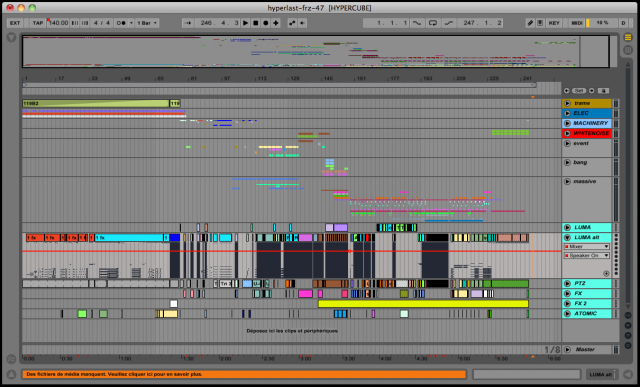Select the cyan 1 fx clip in LUMA alt
This screenshot has height=387, width=640.
(x=129, y=238)
